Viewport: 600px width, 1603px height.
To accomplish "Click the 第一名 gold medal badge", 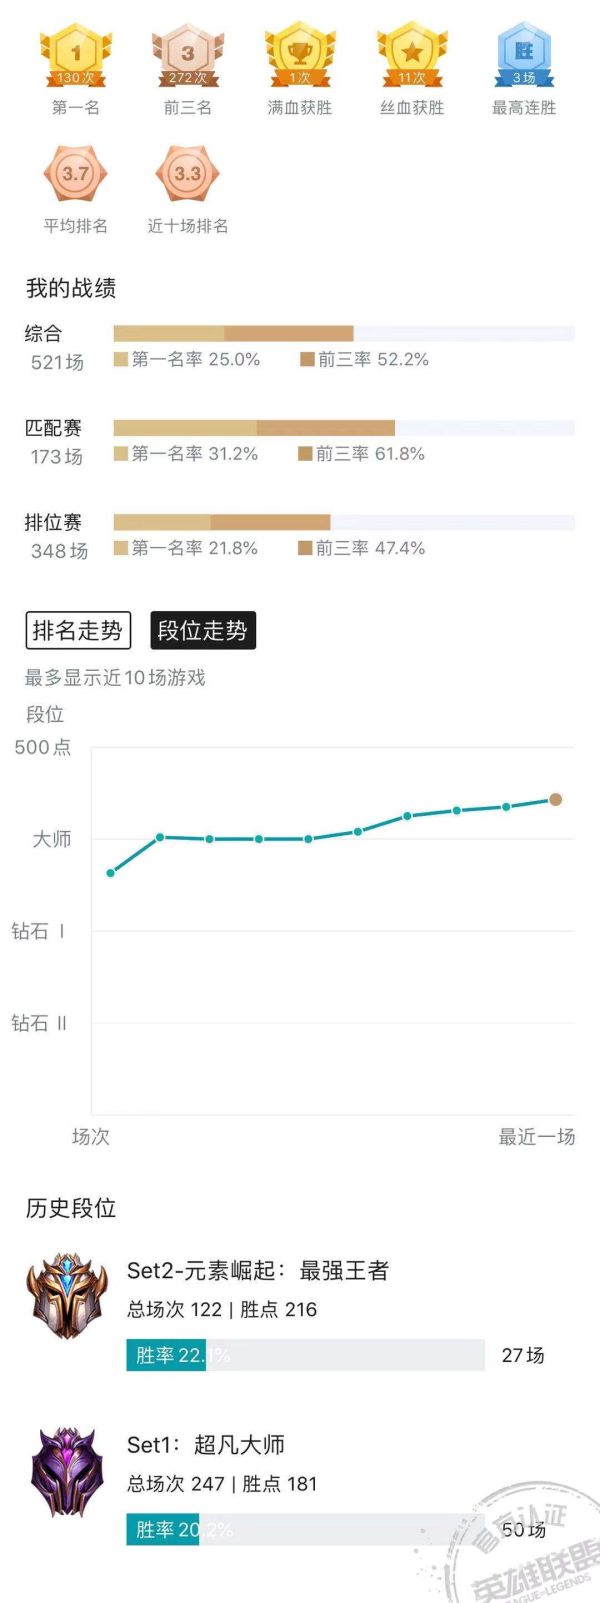I will coord(76,56).
